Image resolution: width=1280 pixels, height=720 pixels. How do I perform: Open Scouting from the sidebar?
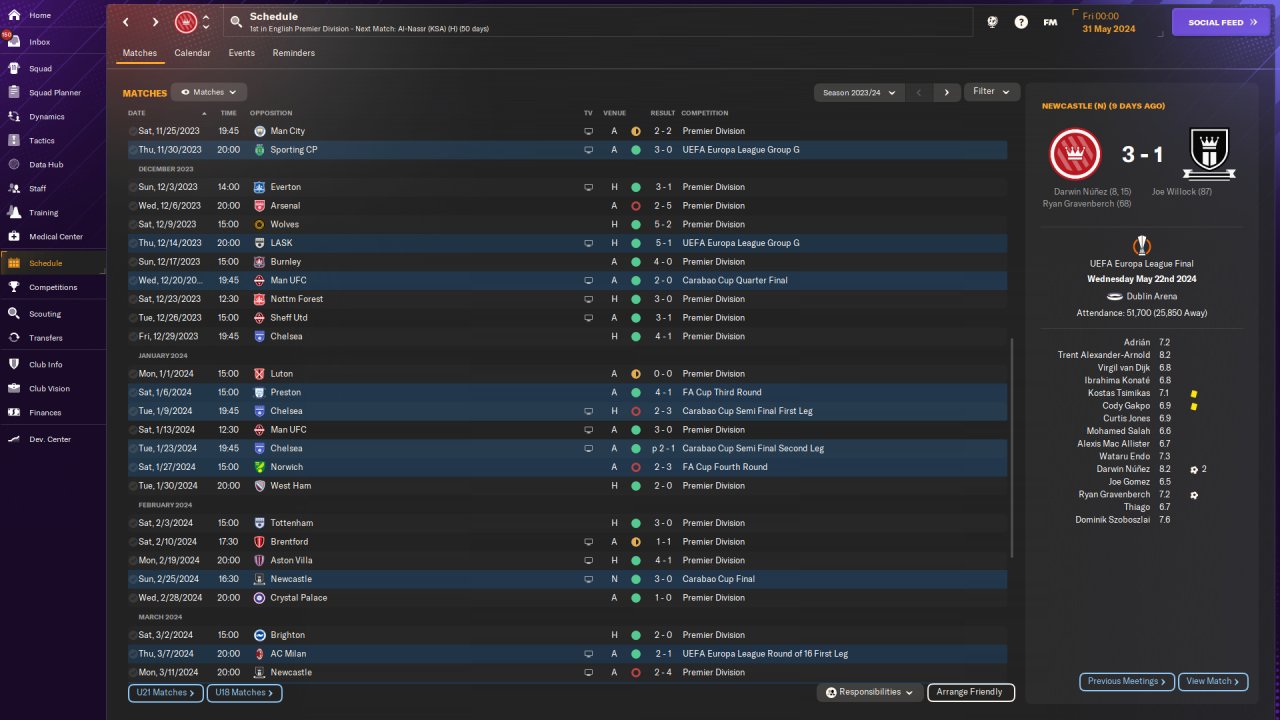point(14,314)
